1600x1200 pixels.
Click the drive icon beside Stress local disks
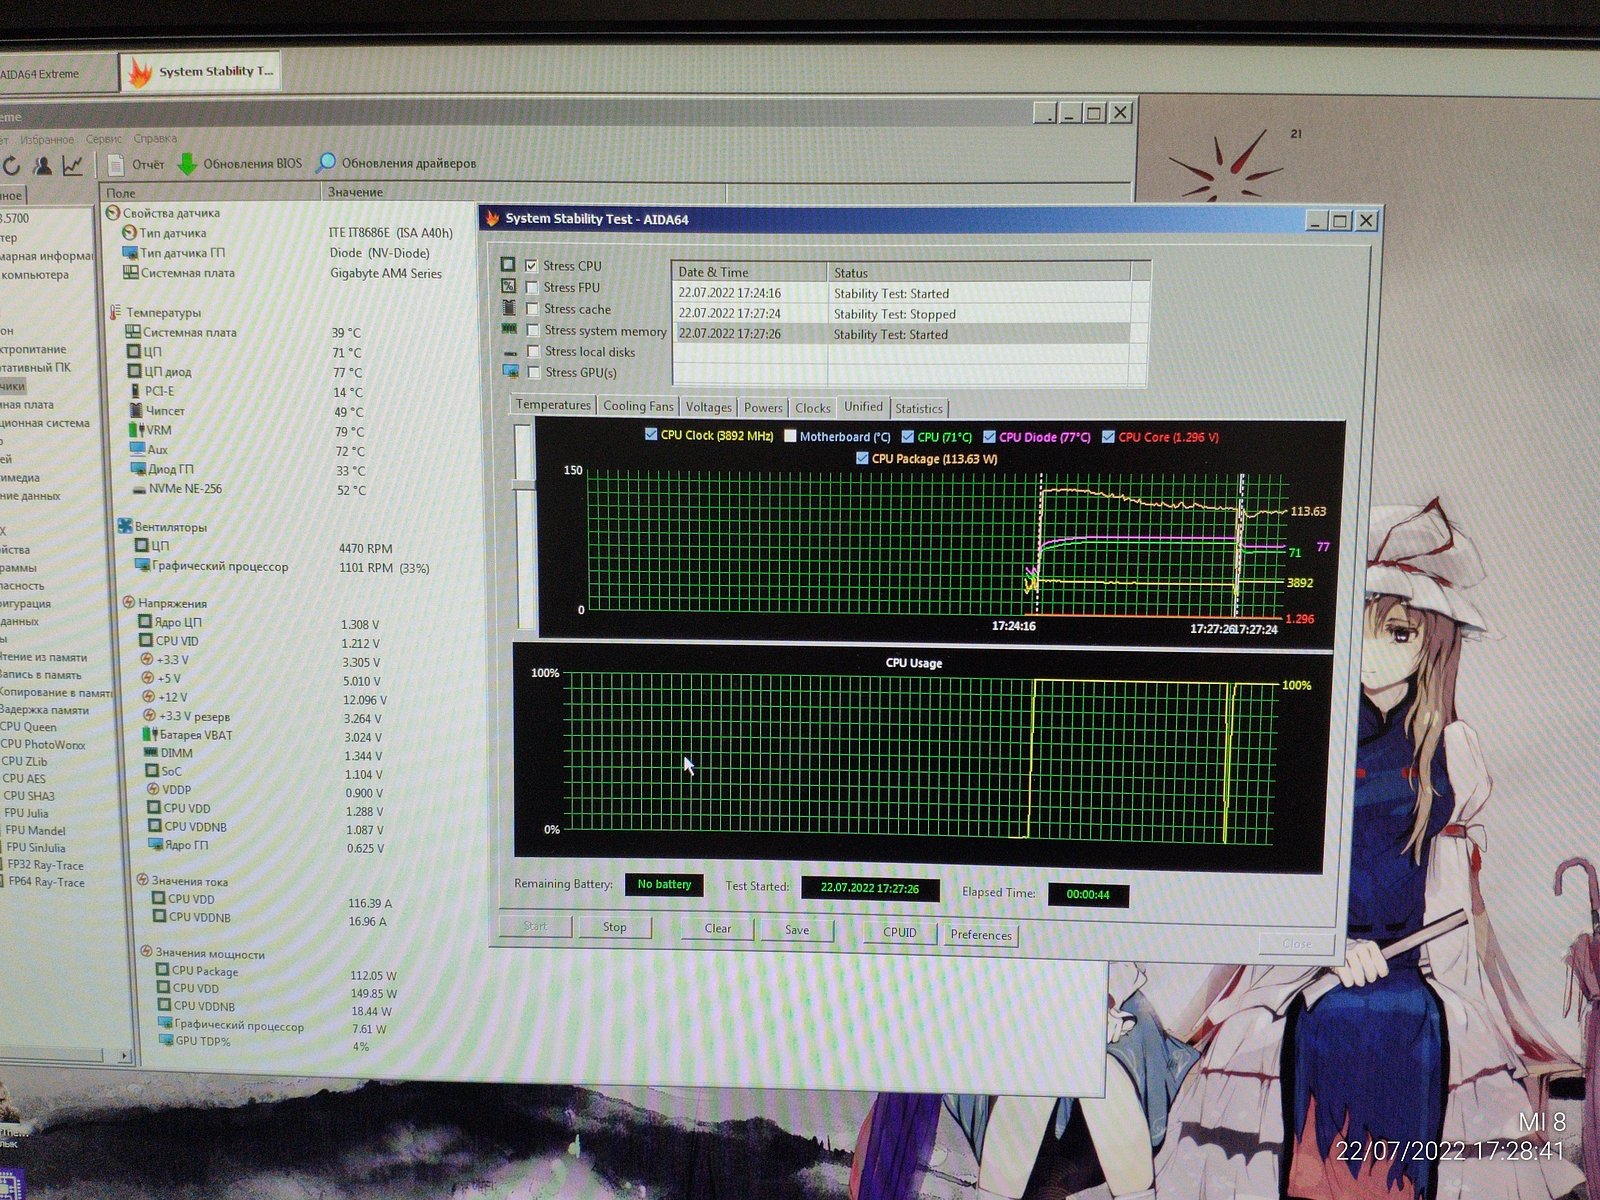point(510,352)
